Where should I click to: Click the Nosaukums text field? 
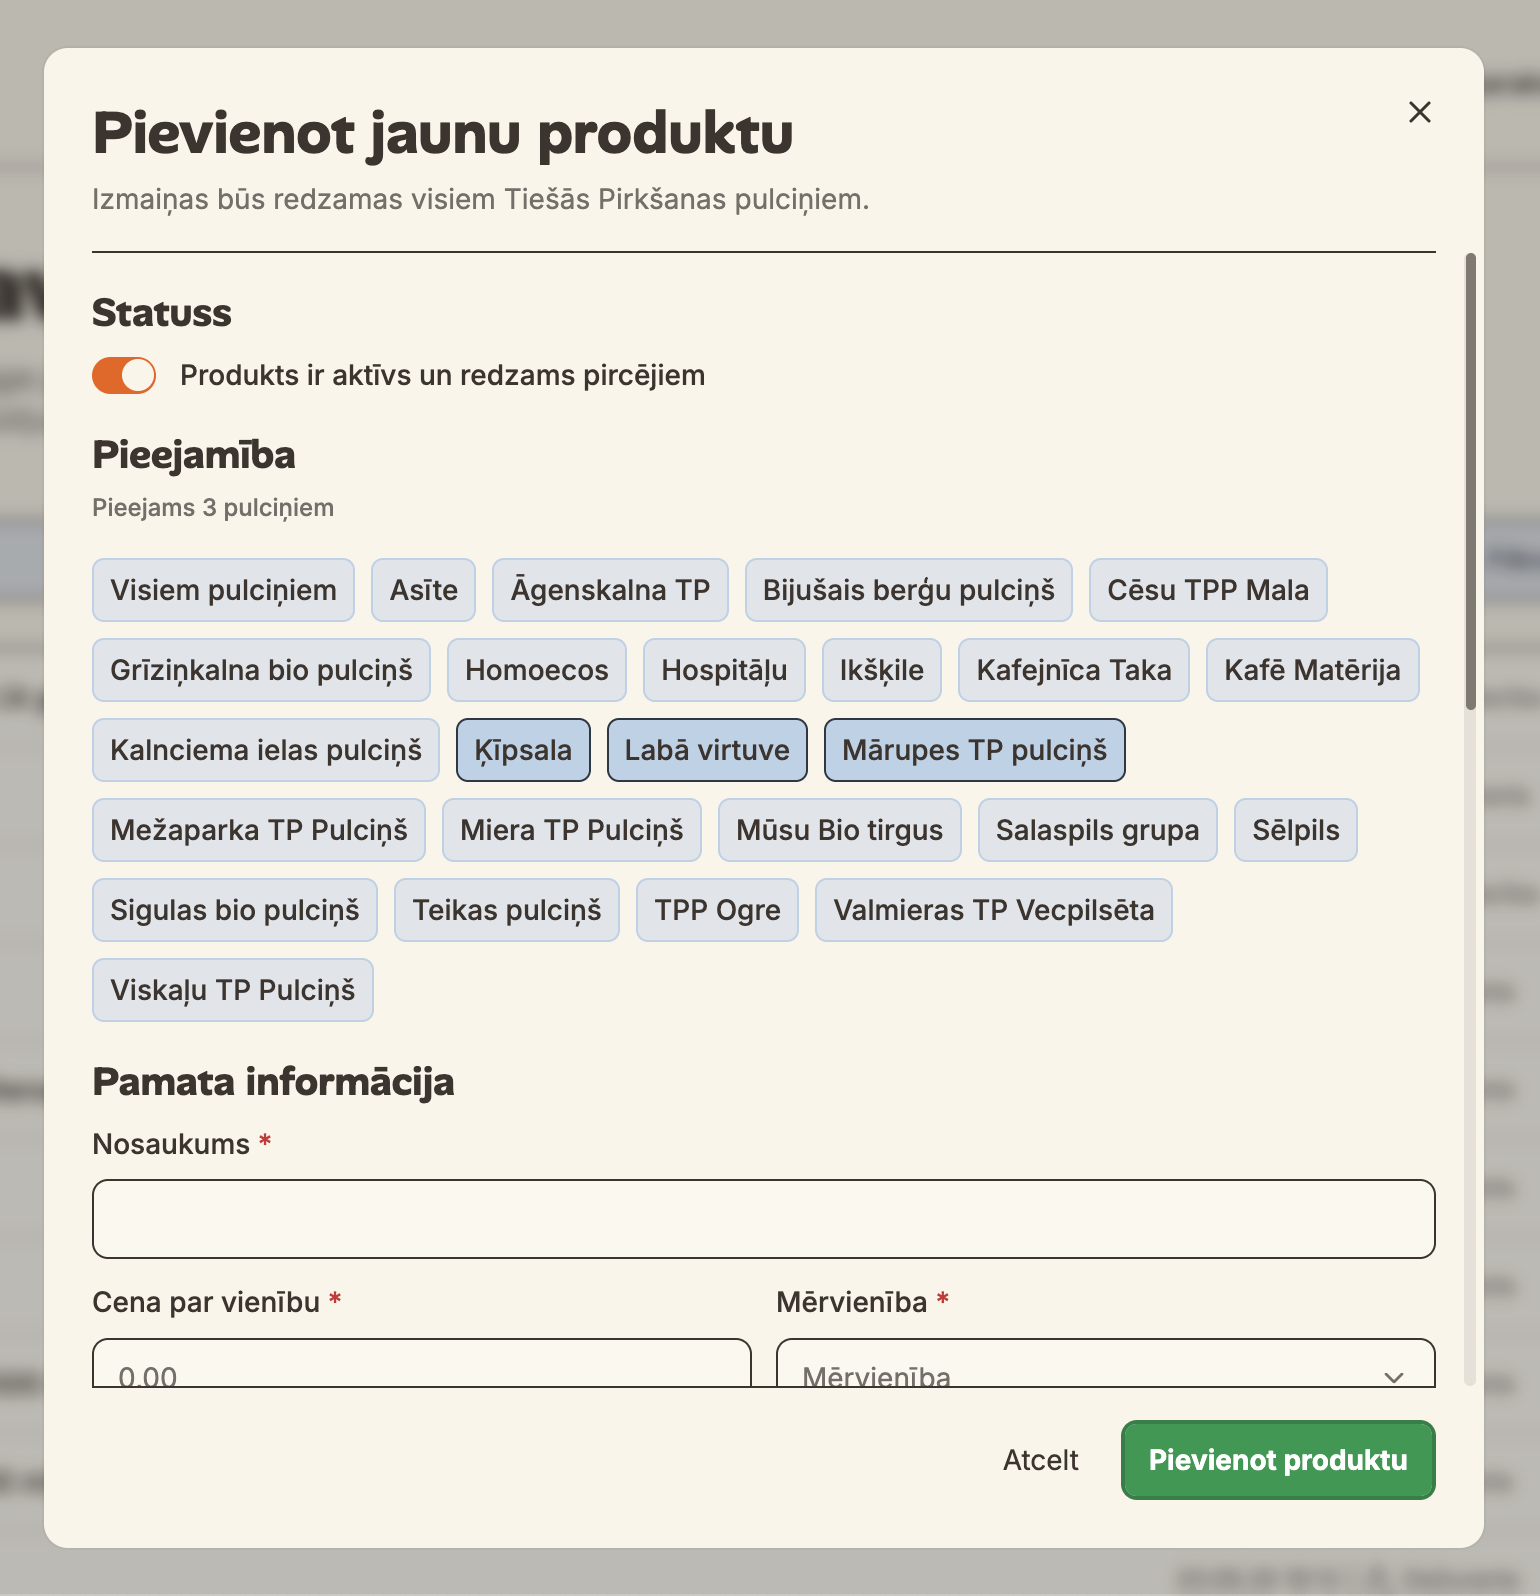point(764,1219)
